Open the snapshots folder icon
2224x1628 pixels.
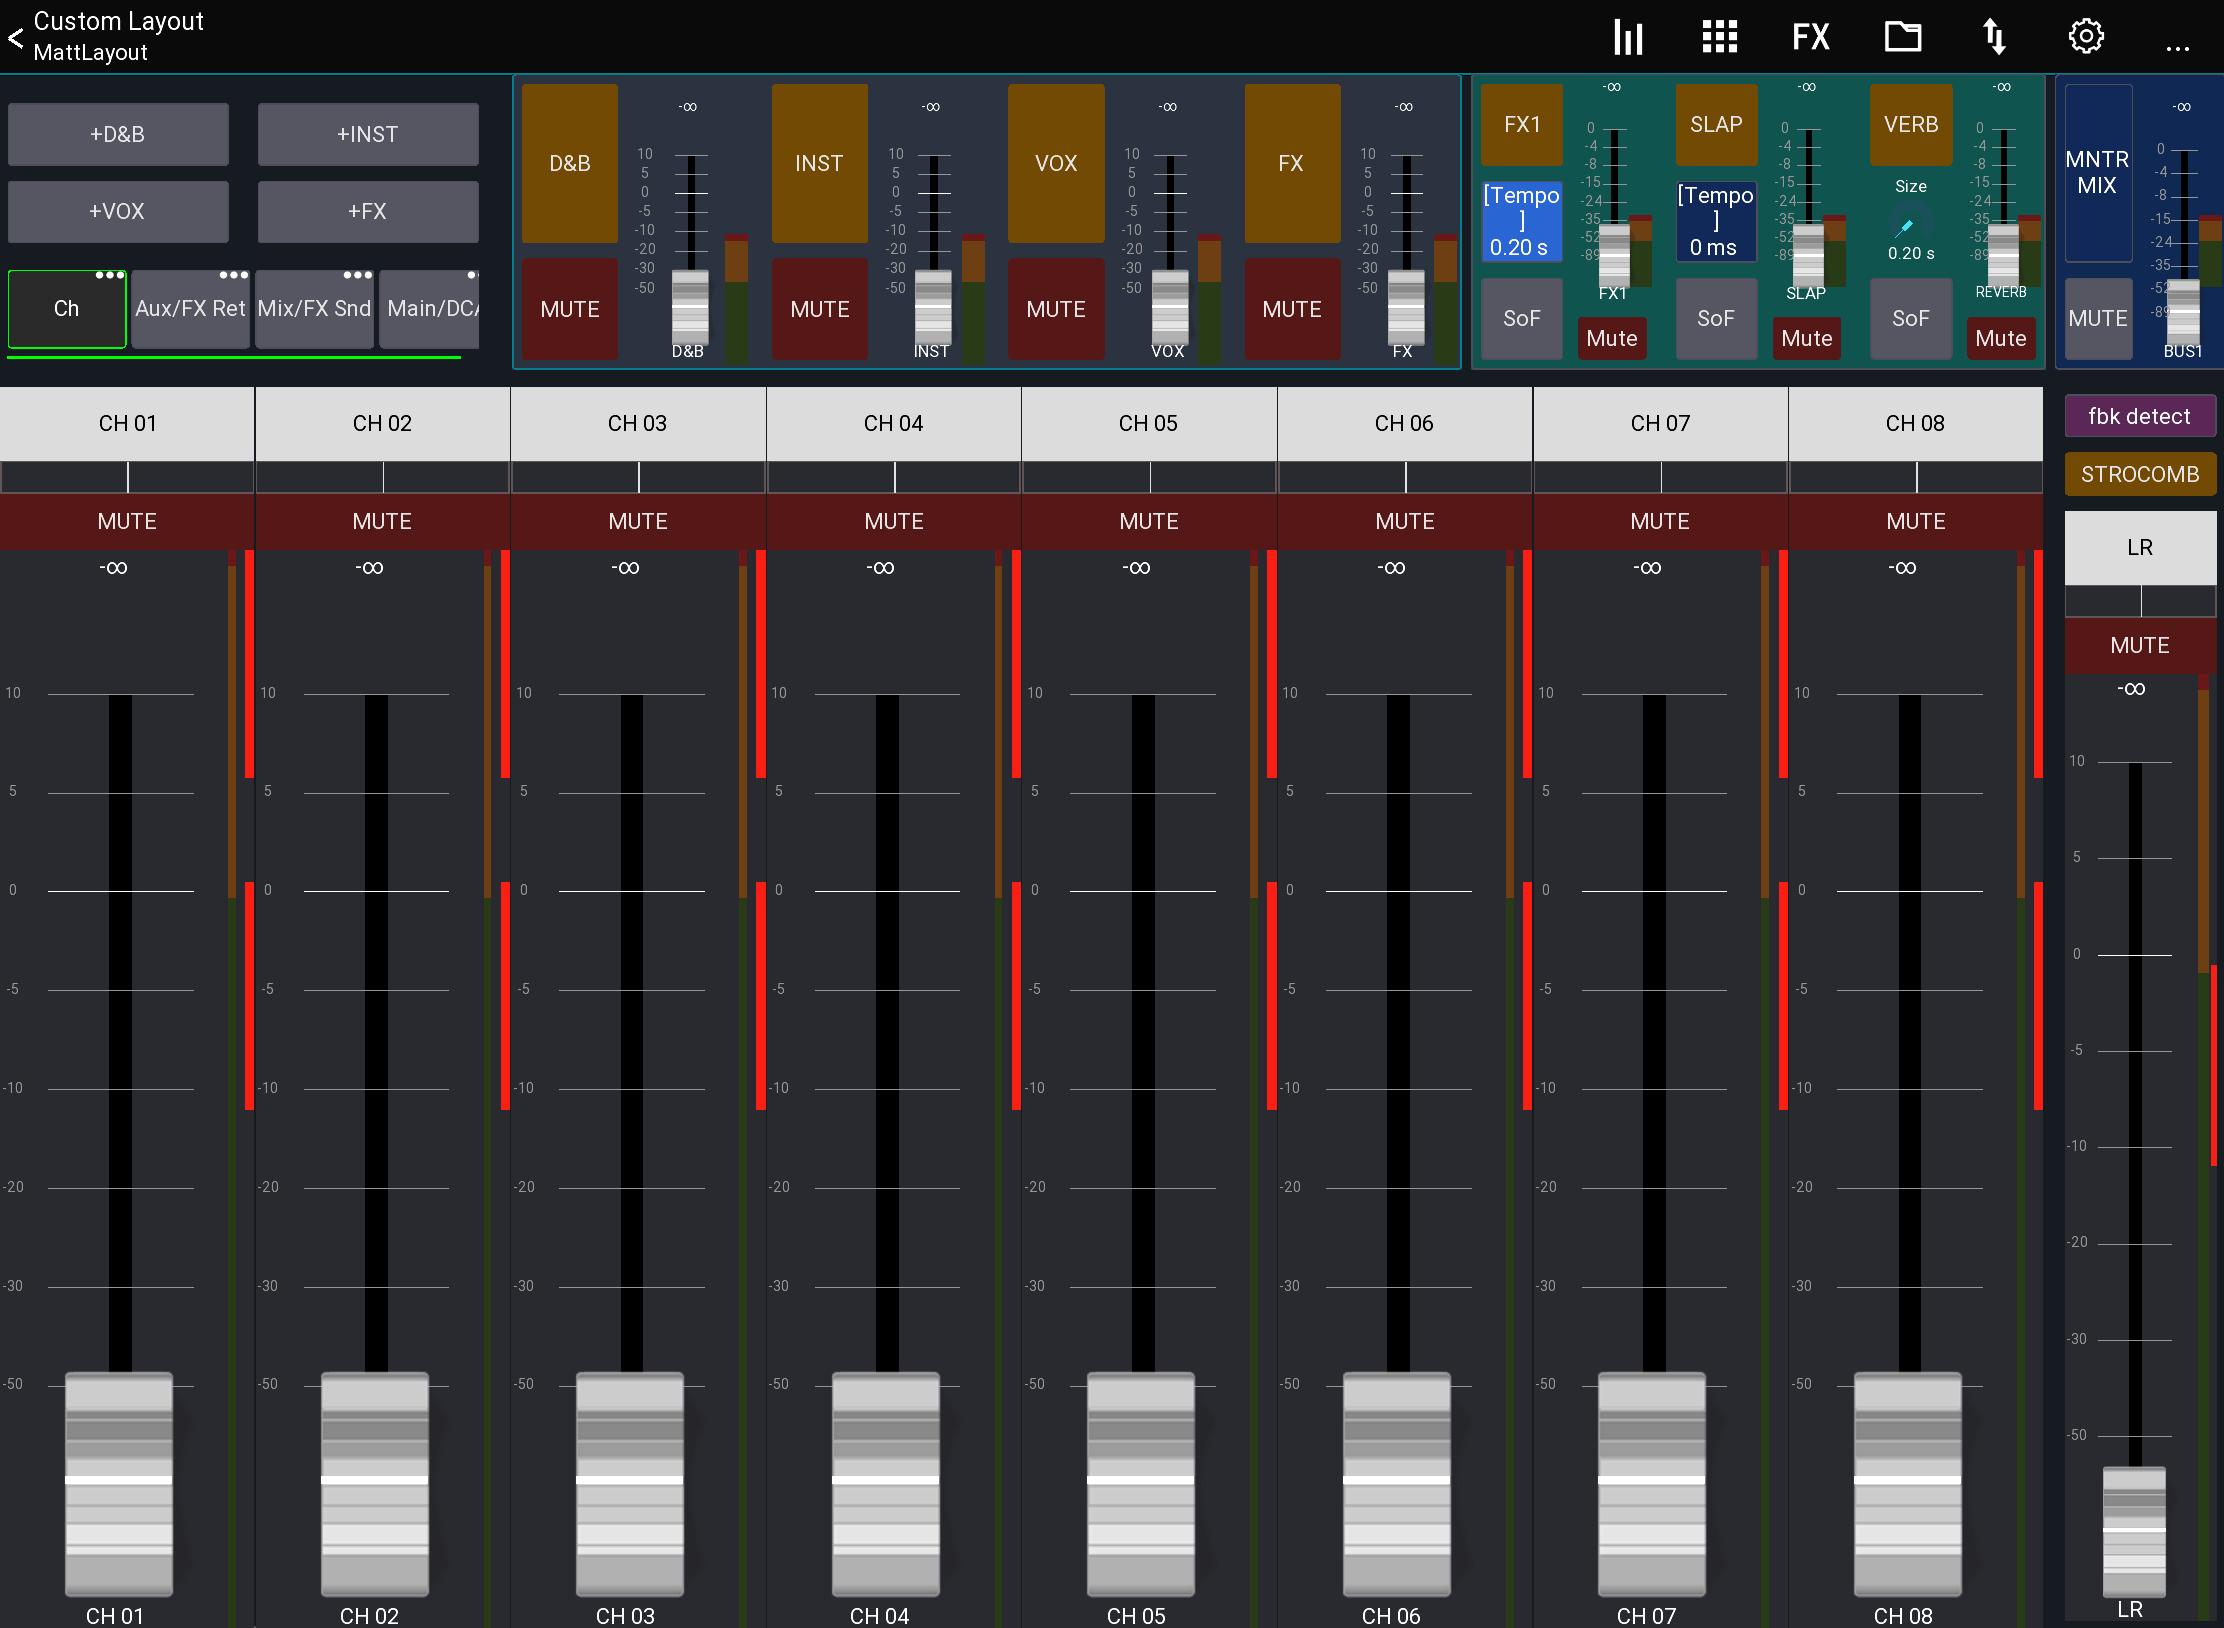click(1903, 37)
